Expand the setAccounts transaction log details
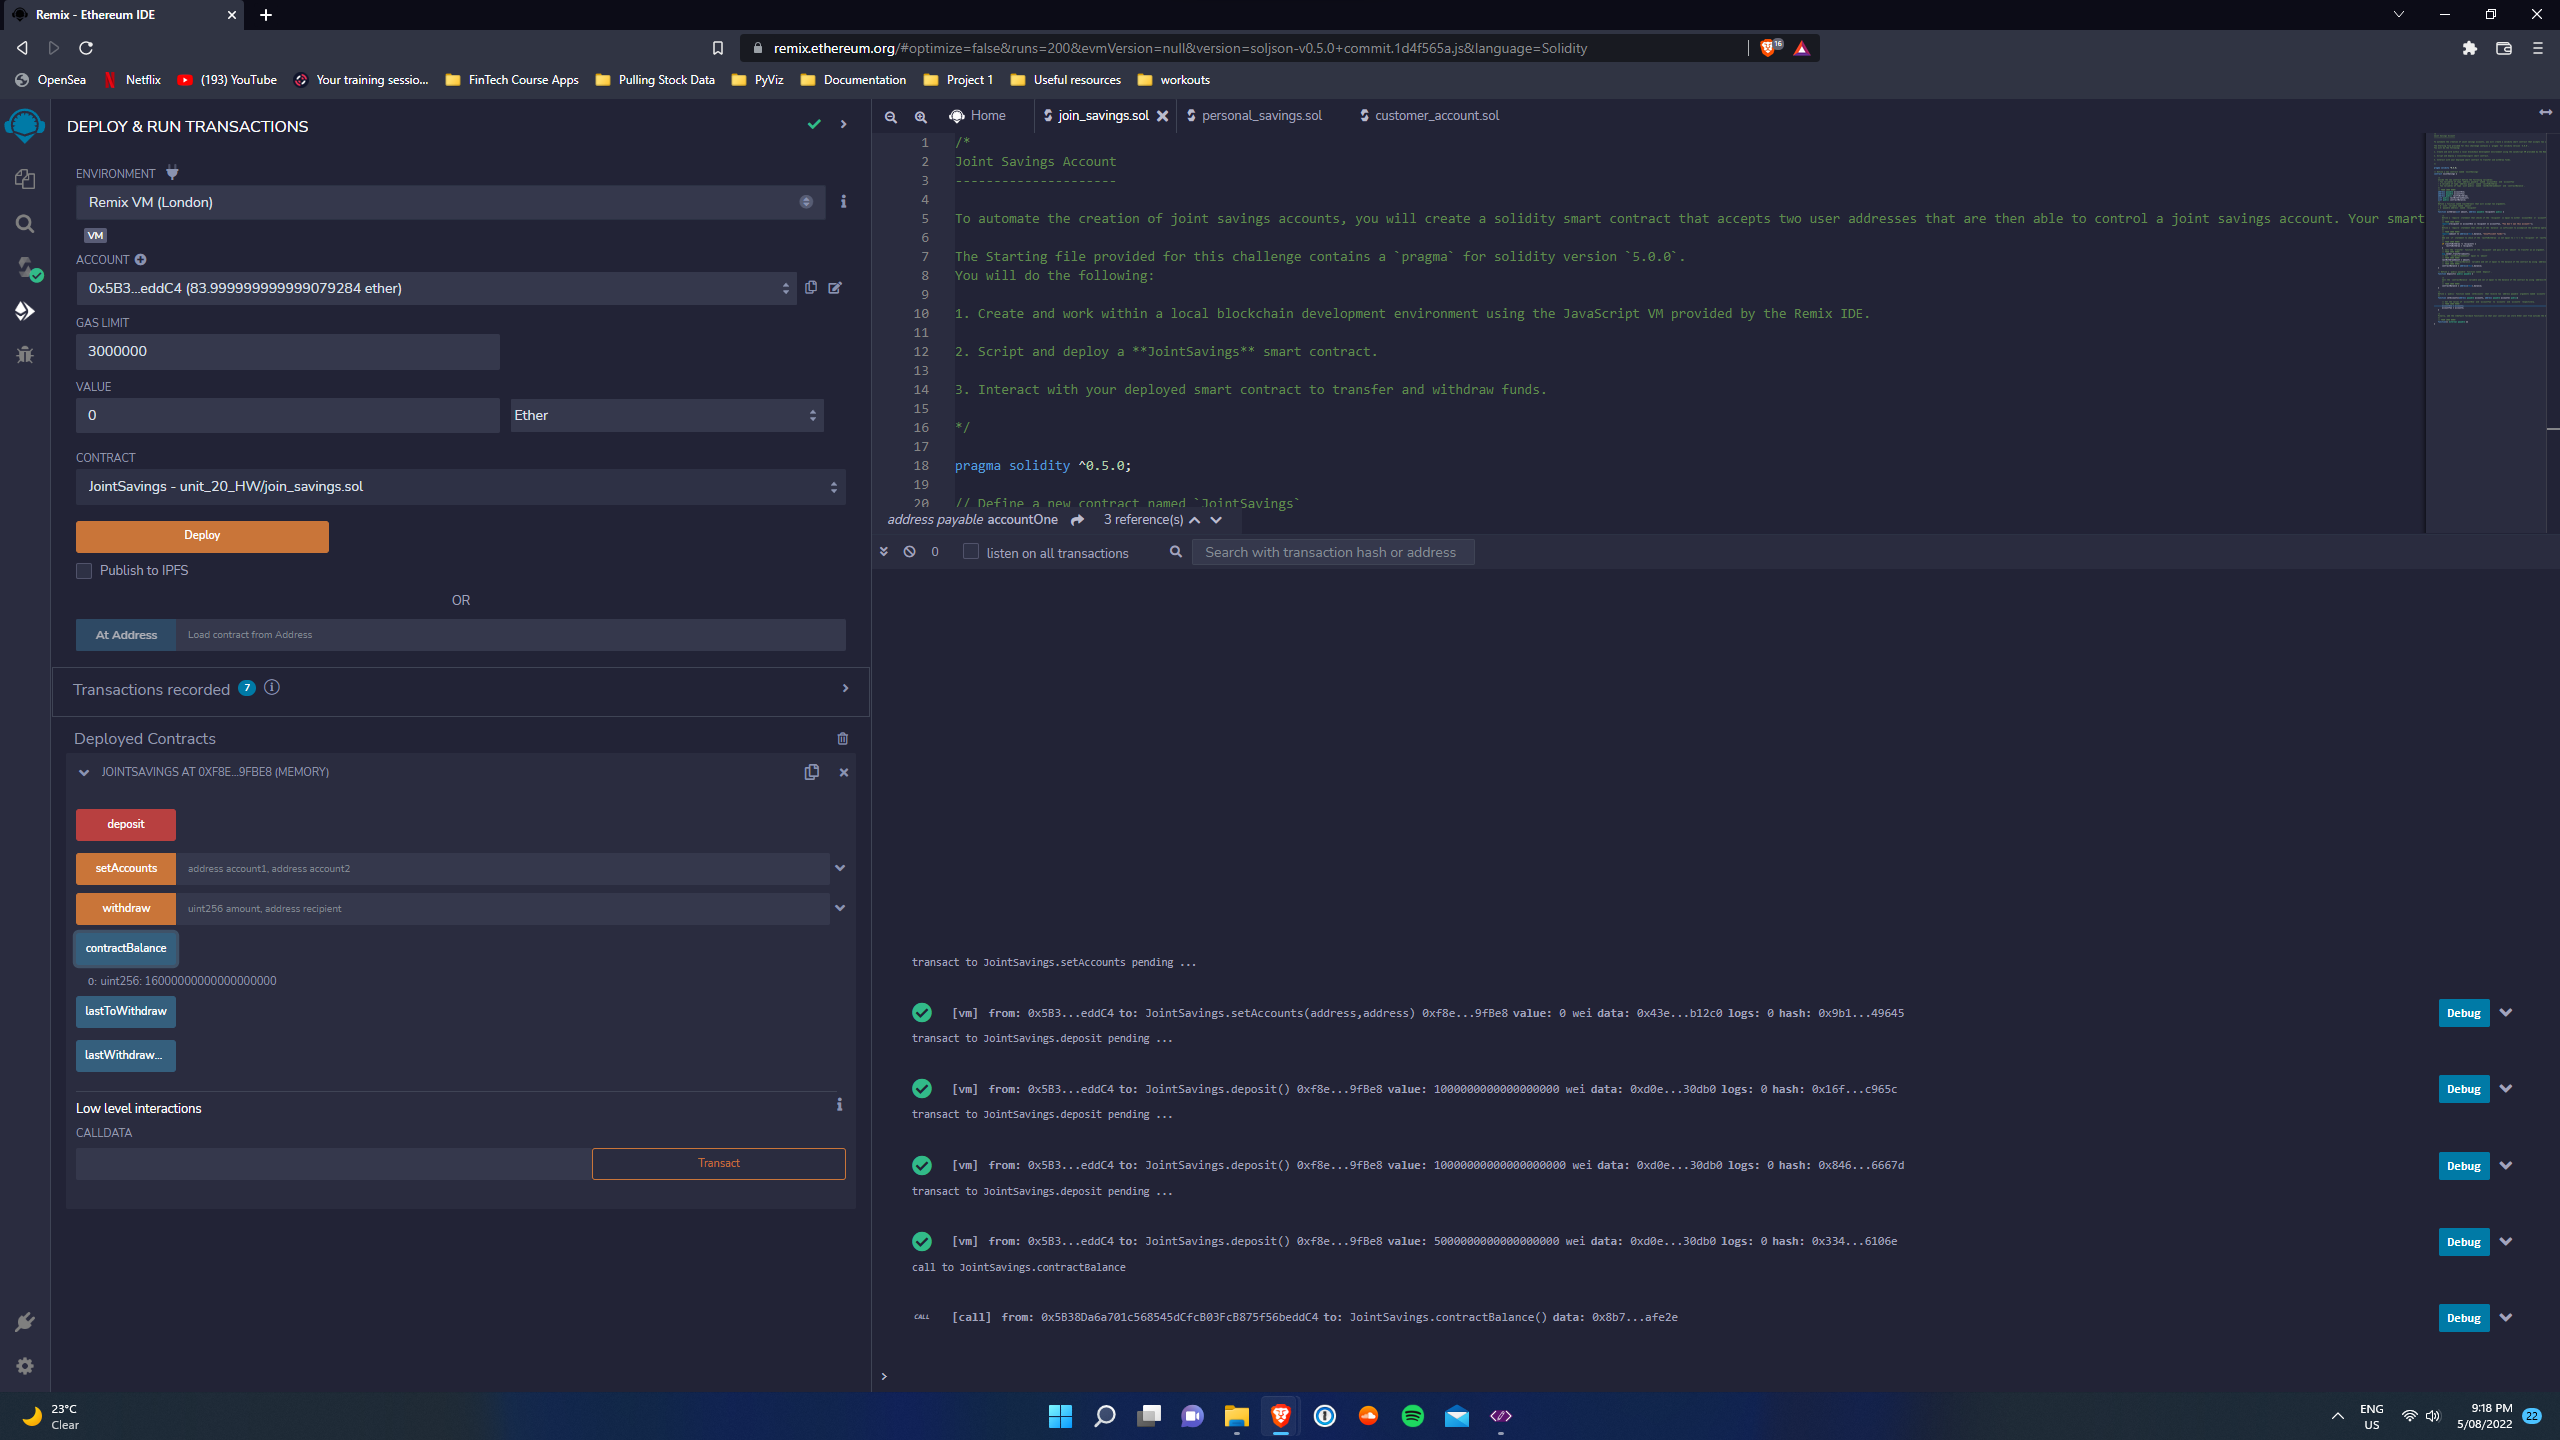The height and width of the screenshot is (1440, 2560). [2506, 1013]
